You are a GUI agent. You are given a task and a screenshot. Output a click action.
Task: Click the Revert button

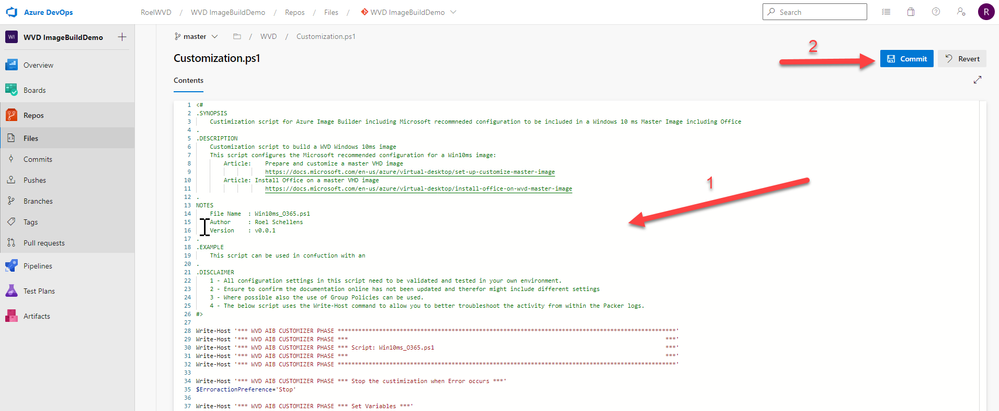click(963, 59)
